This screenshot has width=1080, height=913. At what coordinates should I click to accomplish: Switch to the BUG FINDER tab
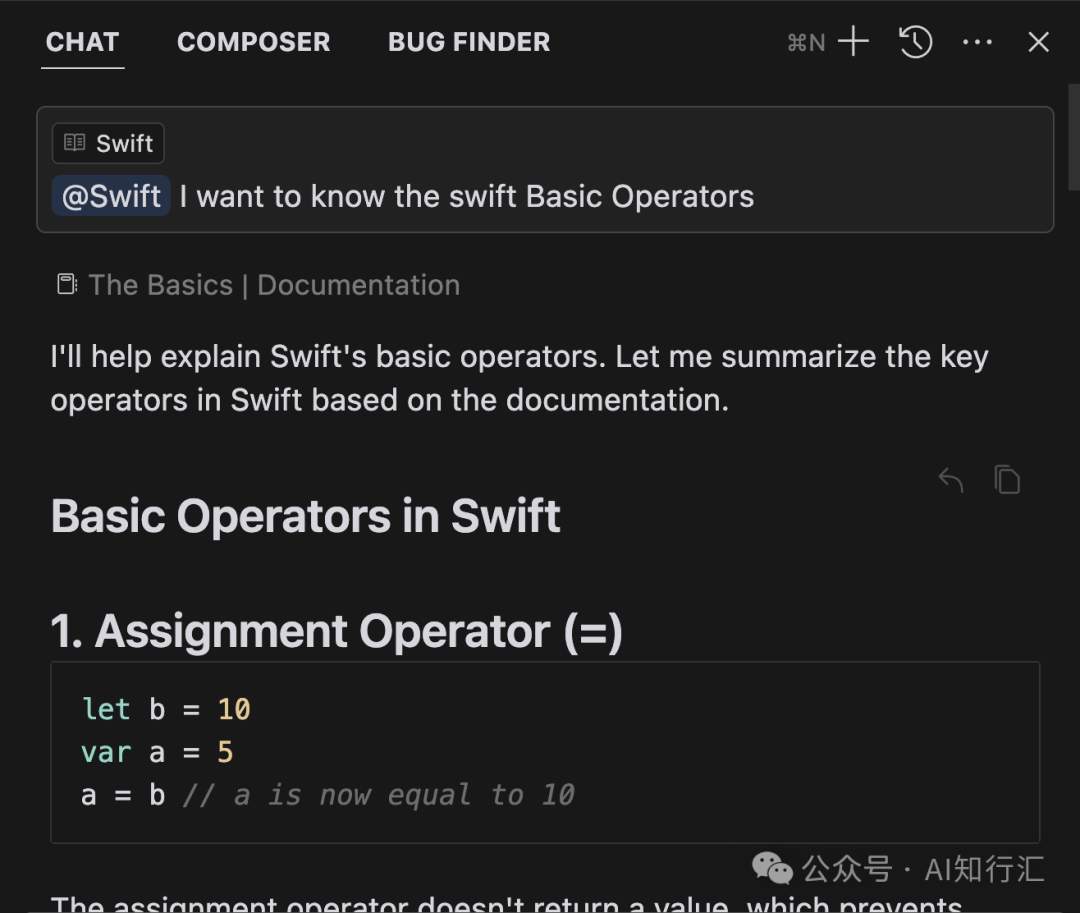click(469, 42)
